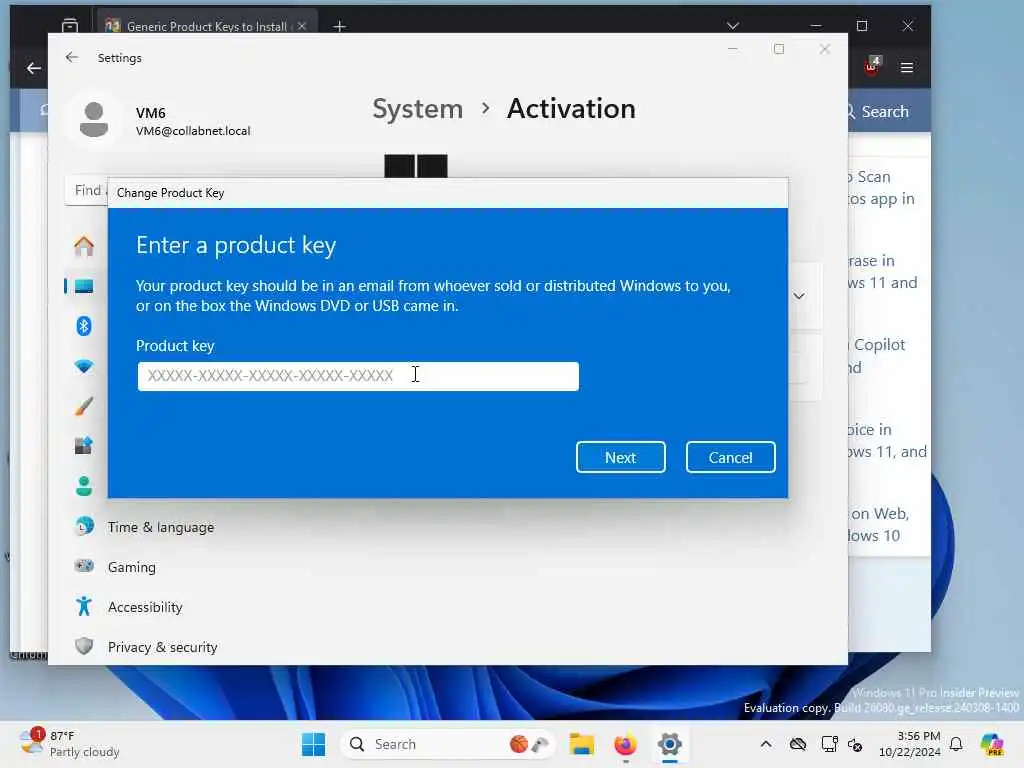Click the Next button in product key dialog
This screenshot has width=1024, height=768.
point(620,457)
